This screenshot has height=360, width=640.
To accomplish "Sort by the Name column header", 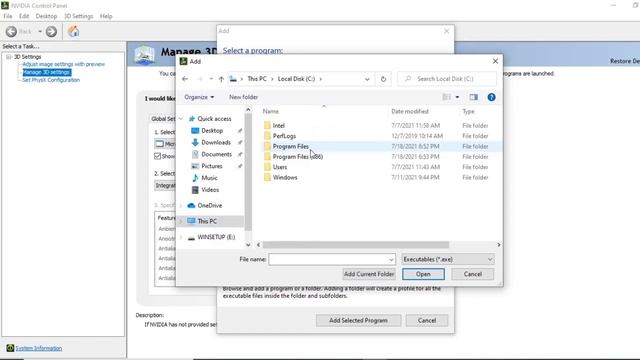I will coord(271,111).
